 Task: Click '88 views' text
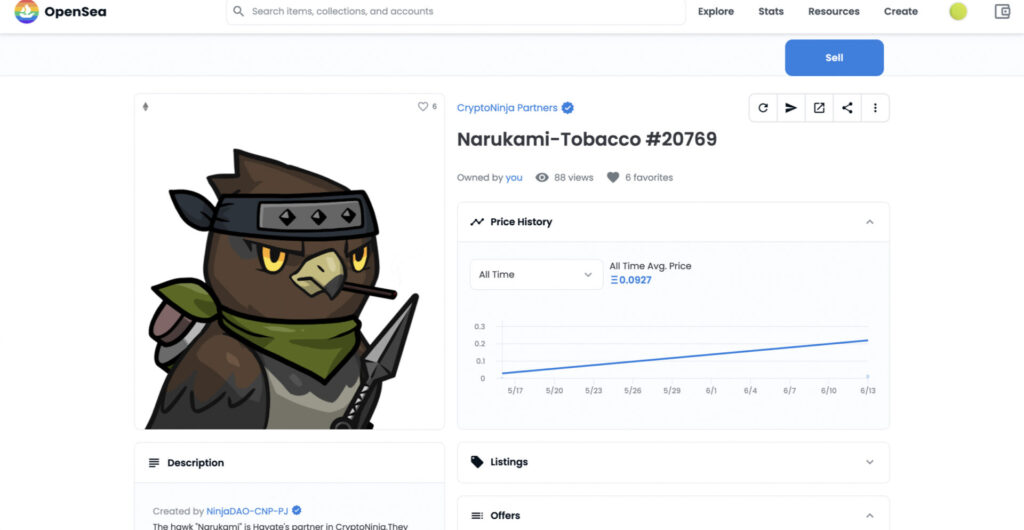[573, 178]
